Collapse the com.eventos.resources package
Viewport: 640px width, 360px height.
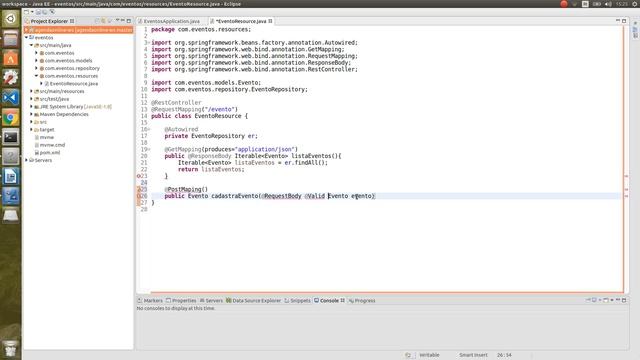[x=36, y=76]
